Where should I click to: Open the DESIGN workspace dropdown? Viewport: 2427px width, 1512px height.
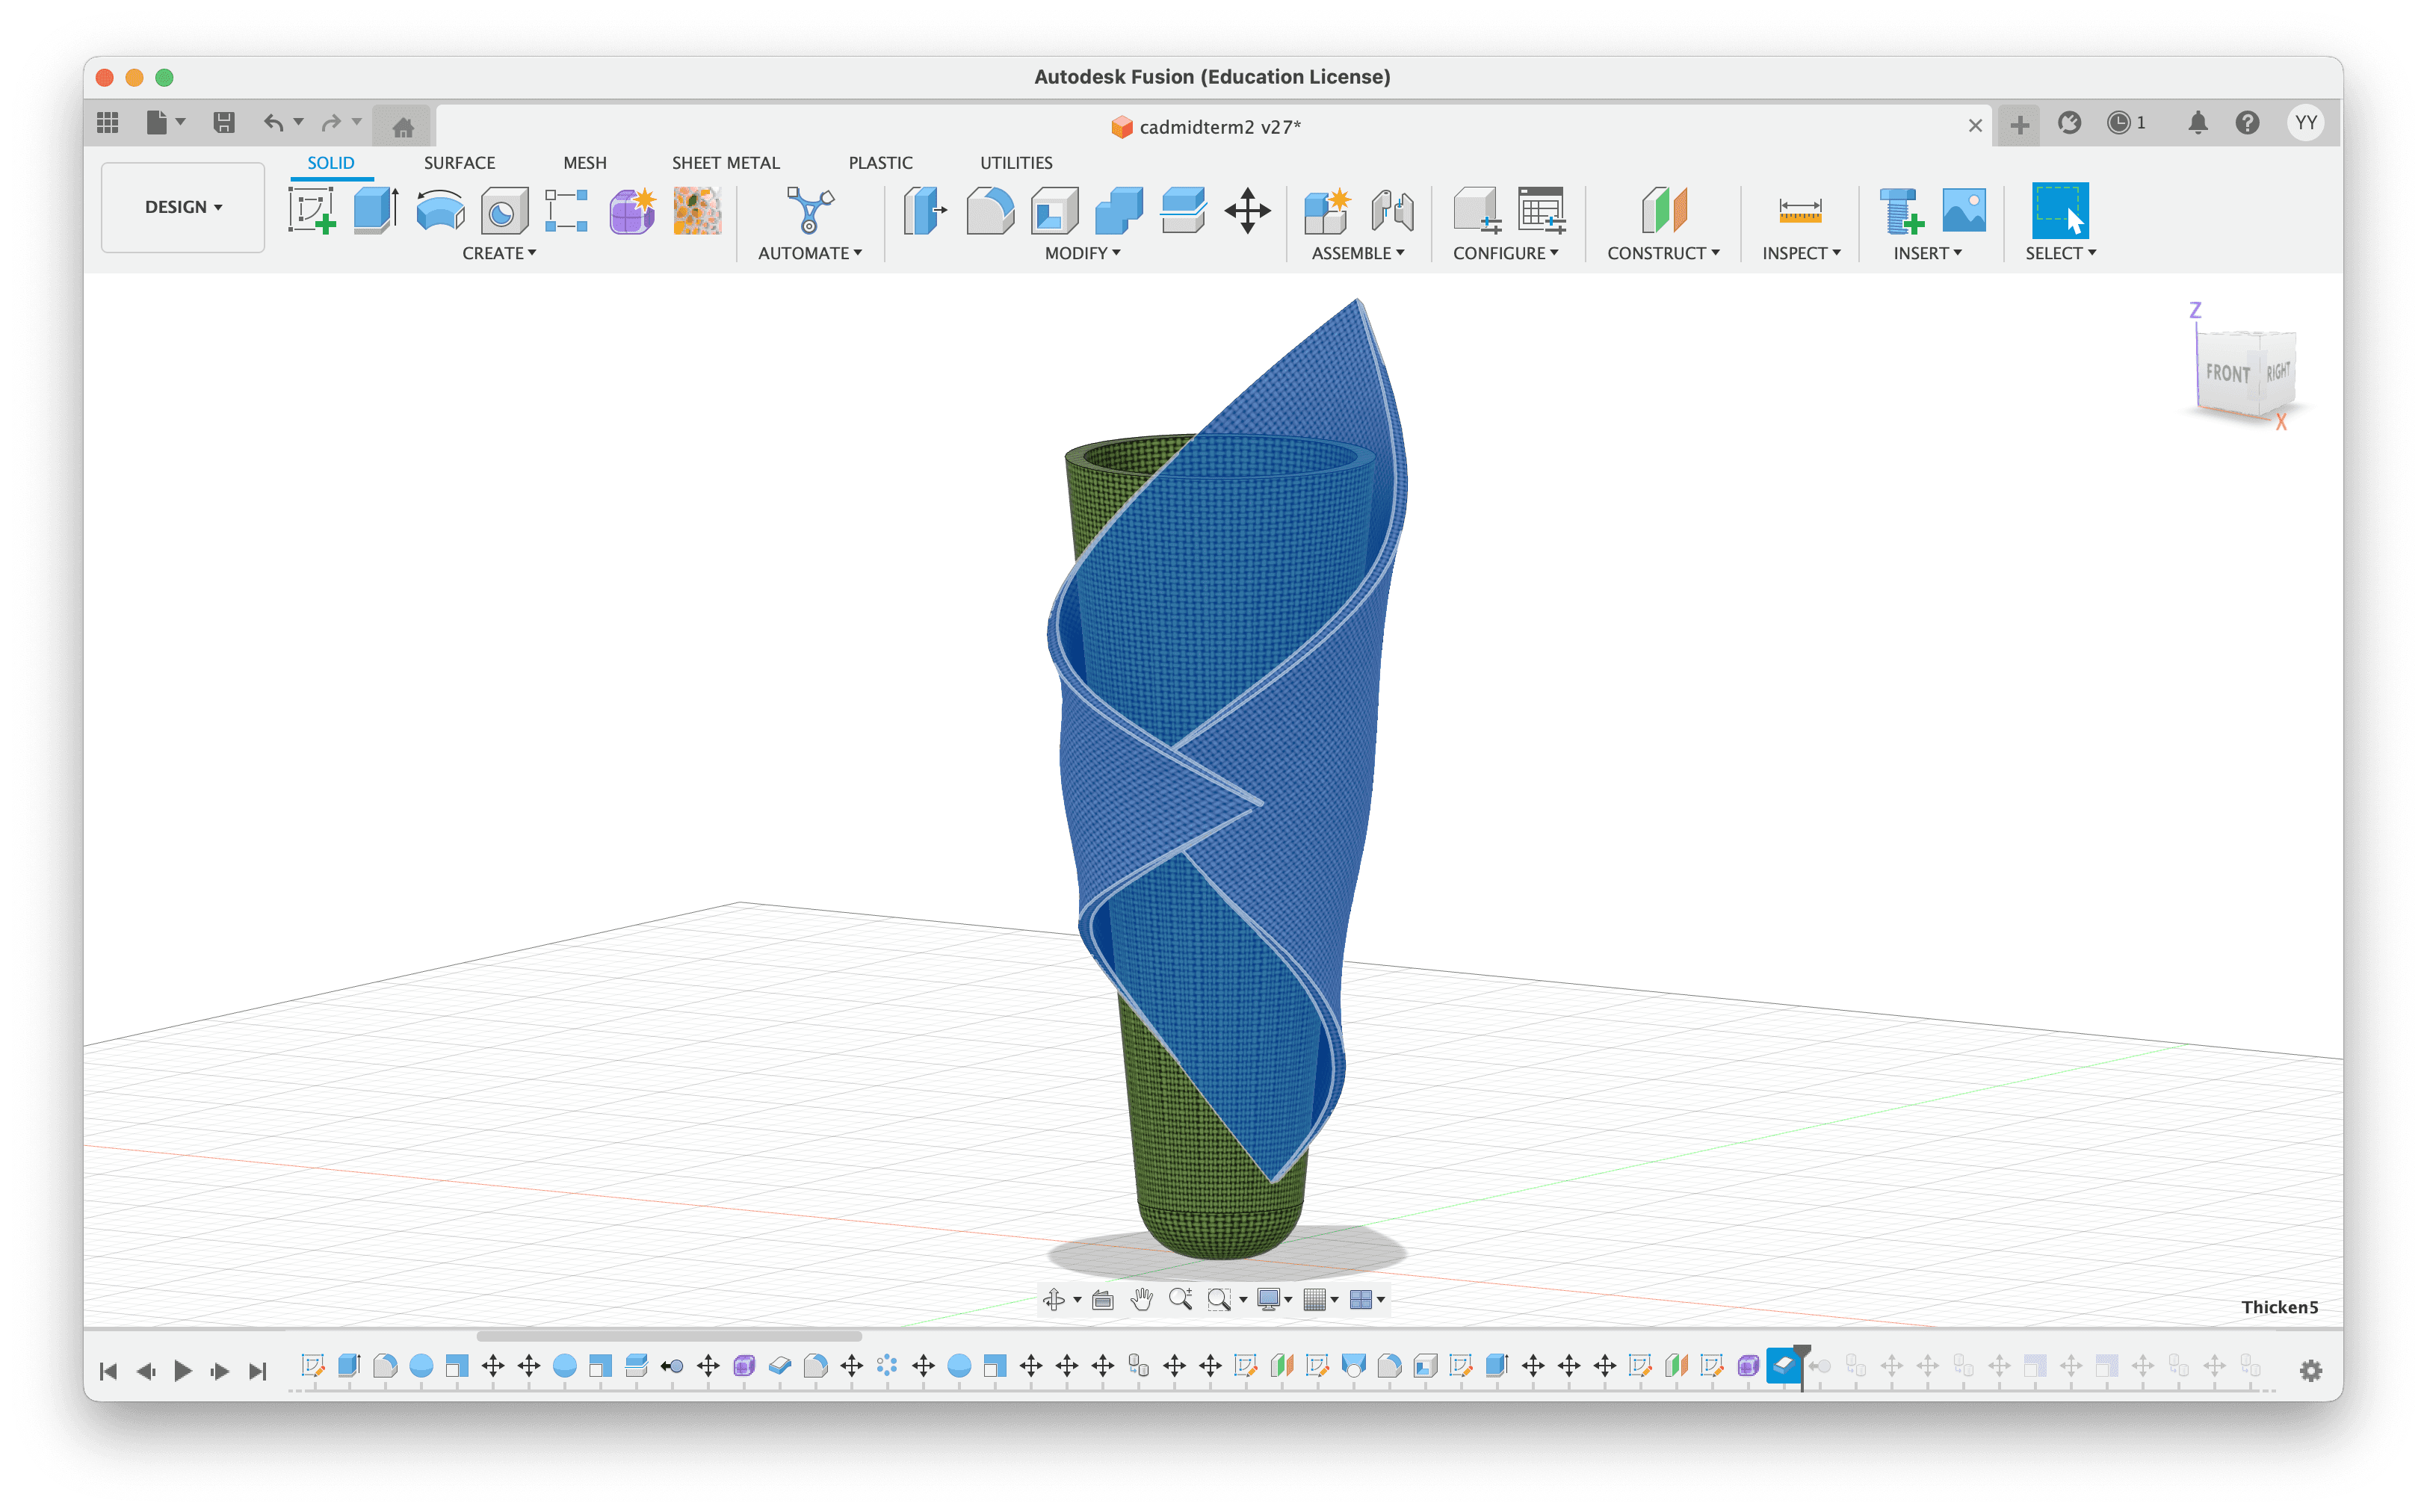pyautogui.click(x=183, y=207)
